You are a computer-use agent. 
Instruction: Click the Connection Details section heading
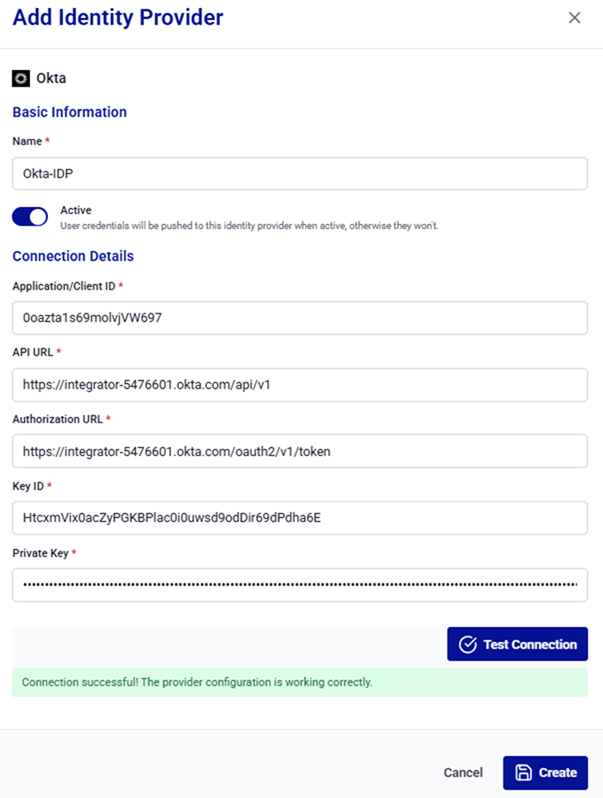coord(73,256)
